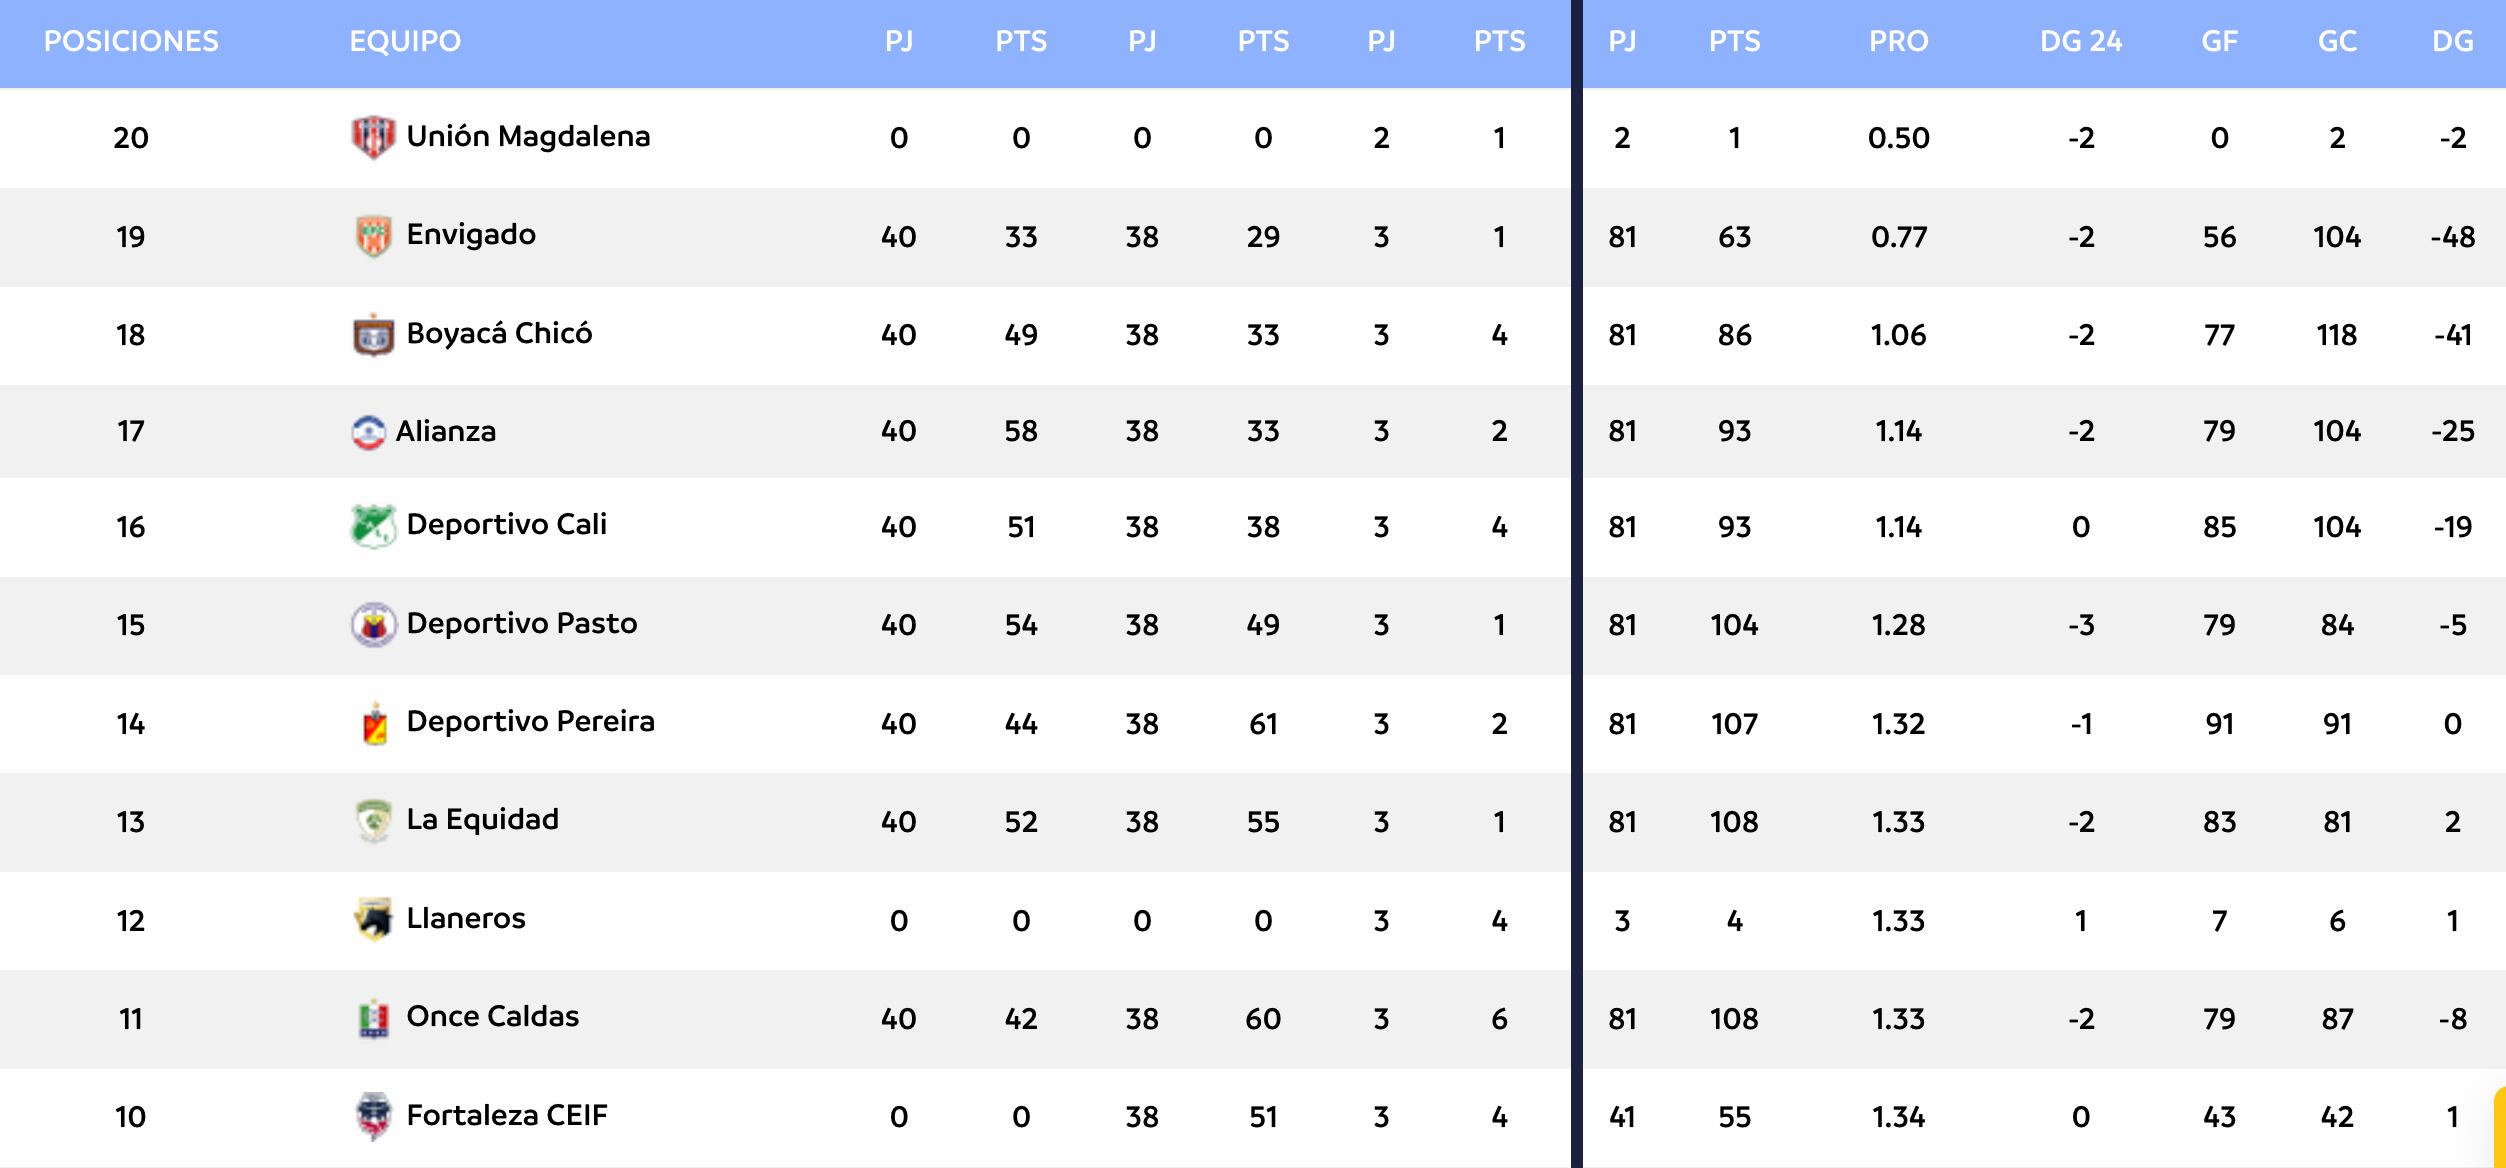The height and width of the screenshot is (1168, 2506).
Task: Open the Once Caldas team name
Action: (x=492, y=1017)
